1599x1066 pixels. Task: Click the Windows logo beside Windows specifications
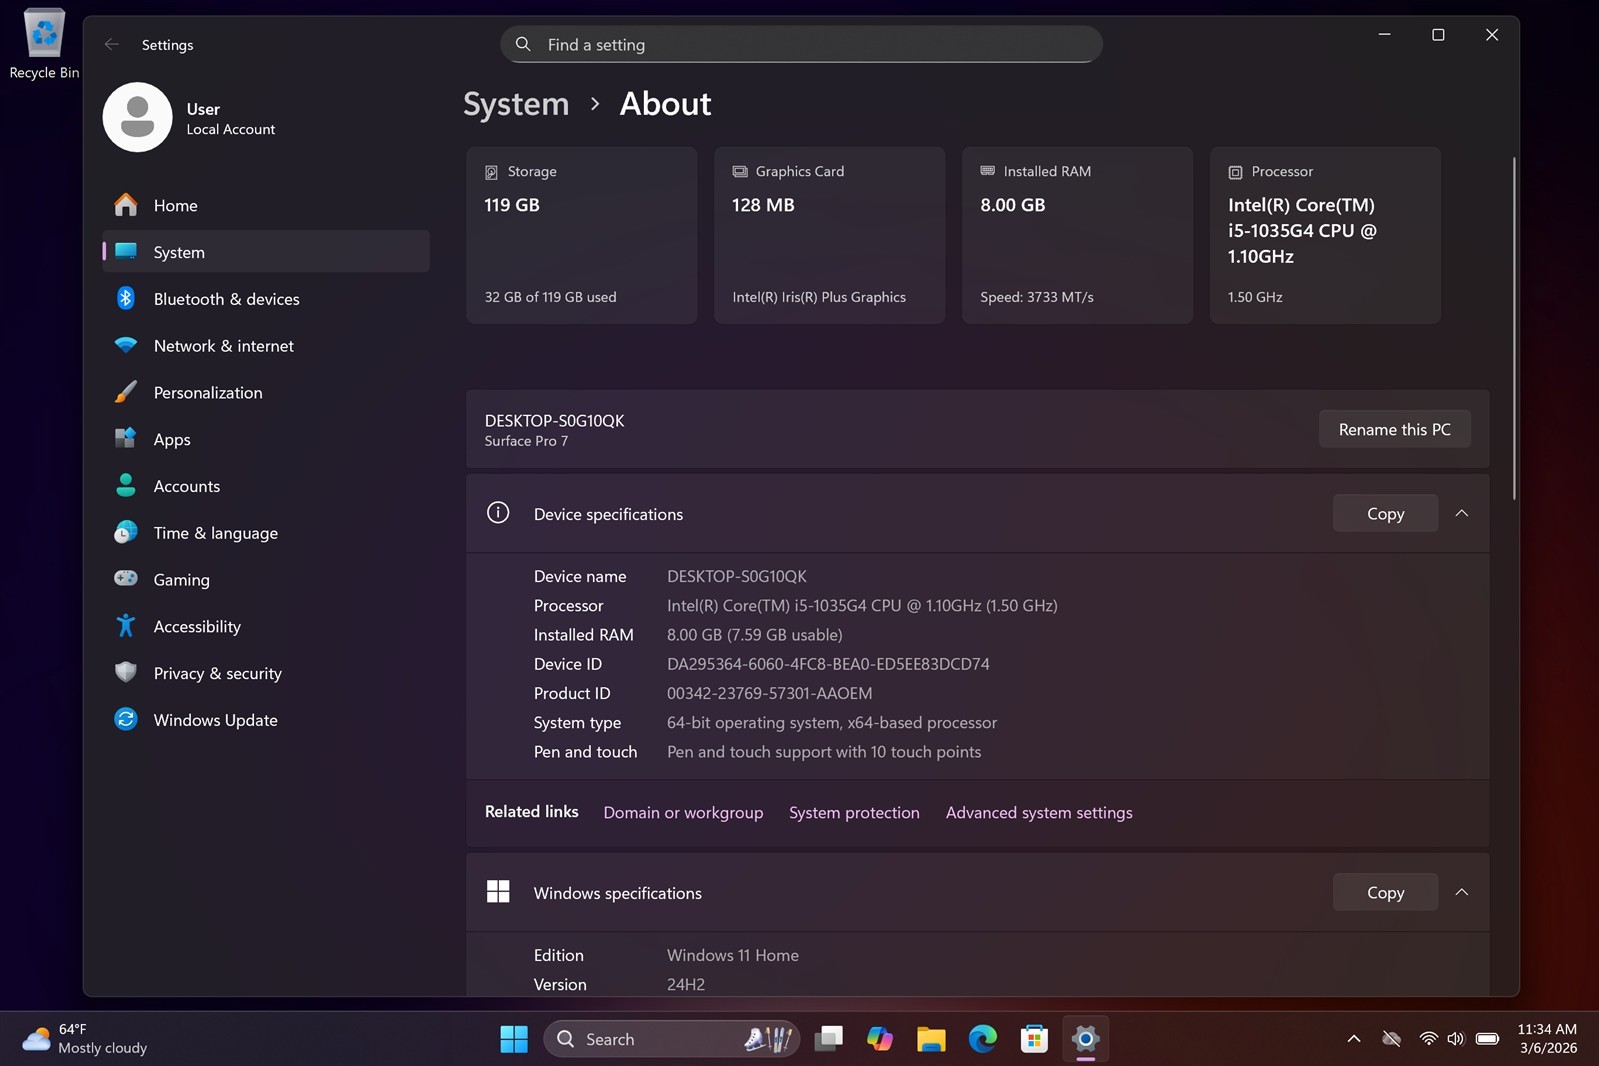click(x=498, y=891)
